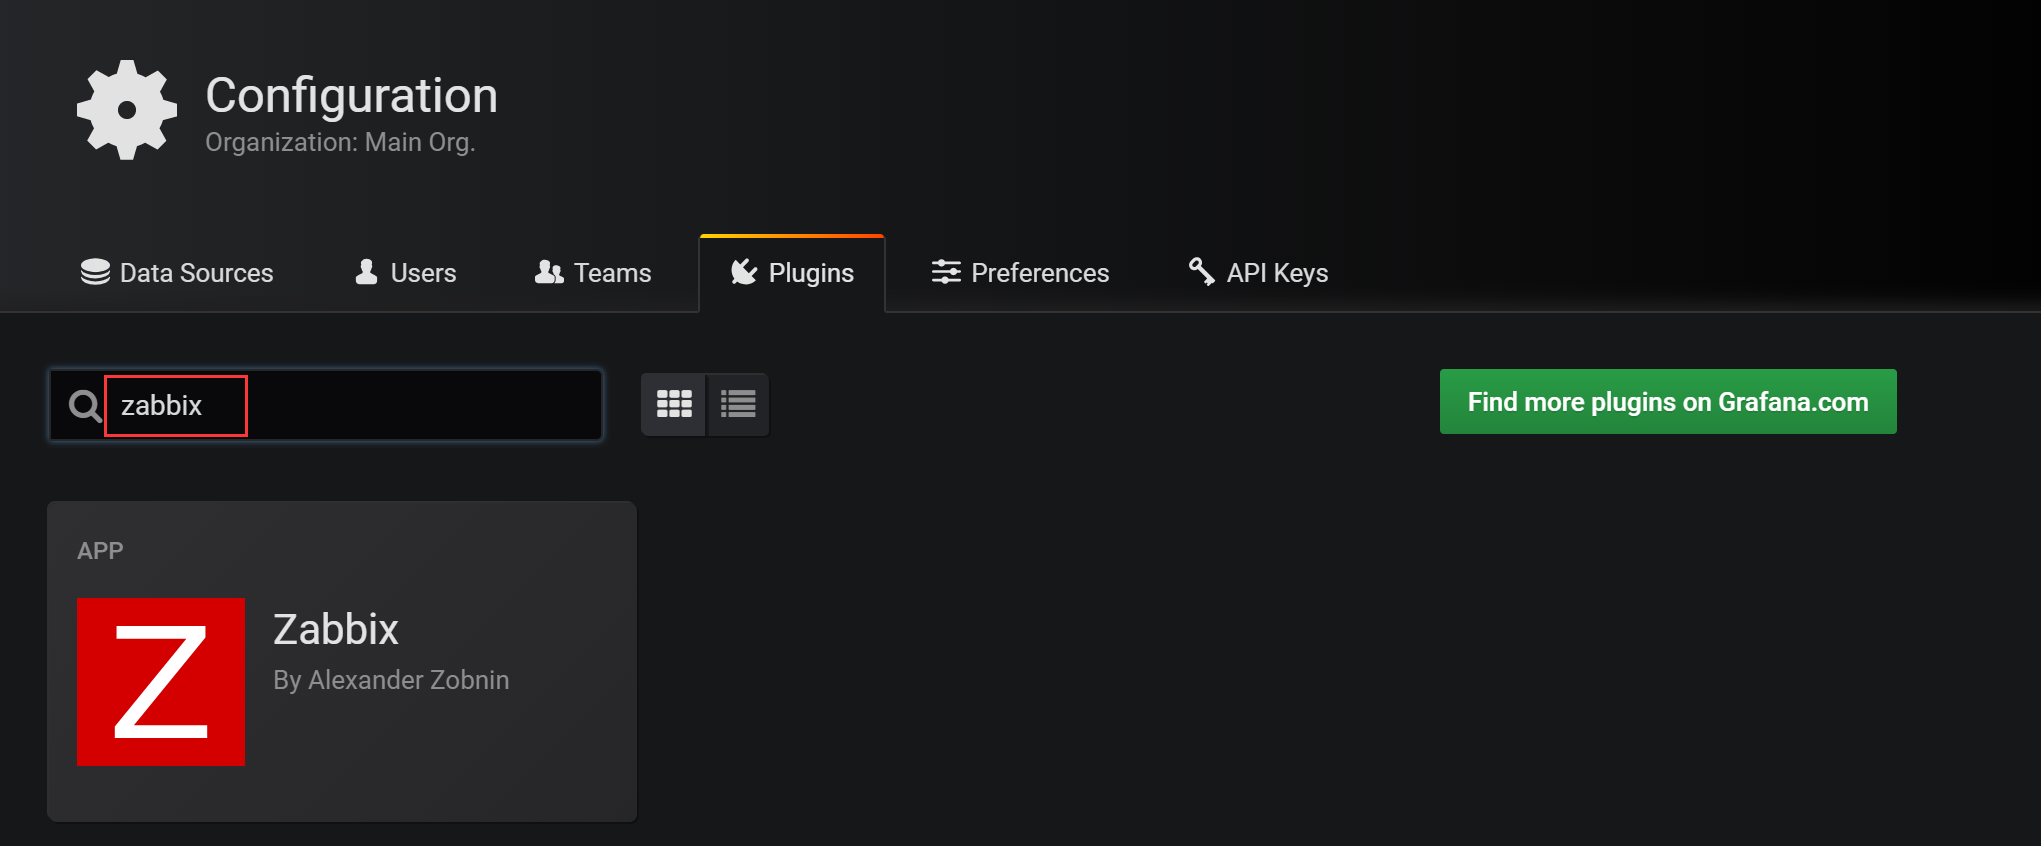The height and width of the screenshot is (846, 2041).
Task: Go to the Teams tab
Action: 593,273
